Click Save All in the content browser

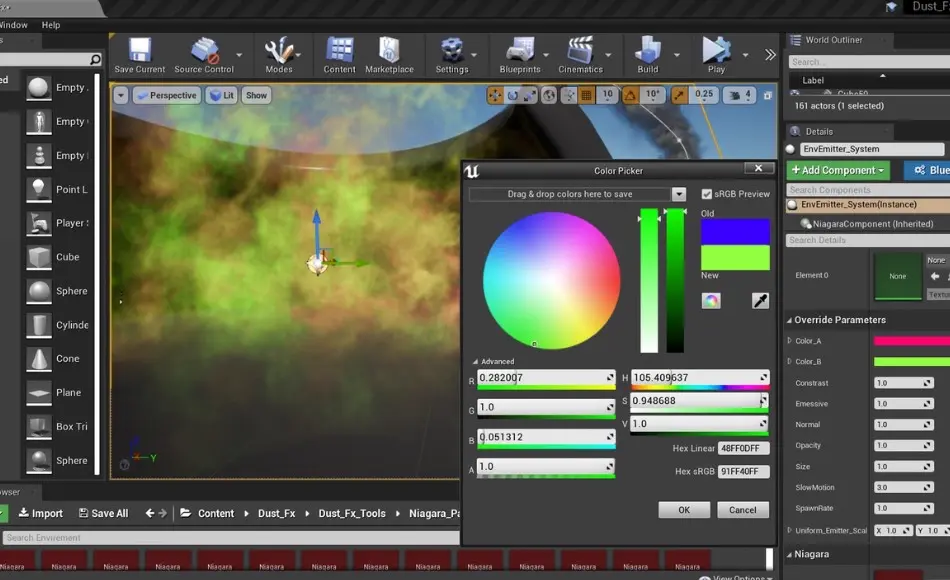pyautogui.click(x=103, y=513)
